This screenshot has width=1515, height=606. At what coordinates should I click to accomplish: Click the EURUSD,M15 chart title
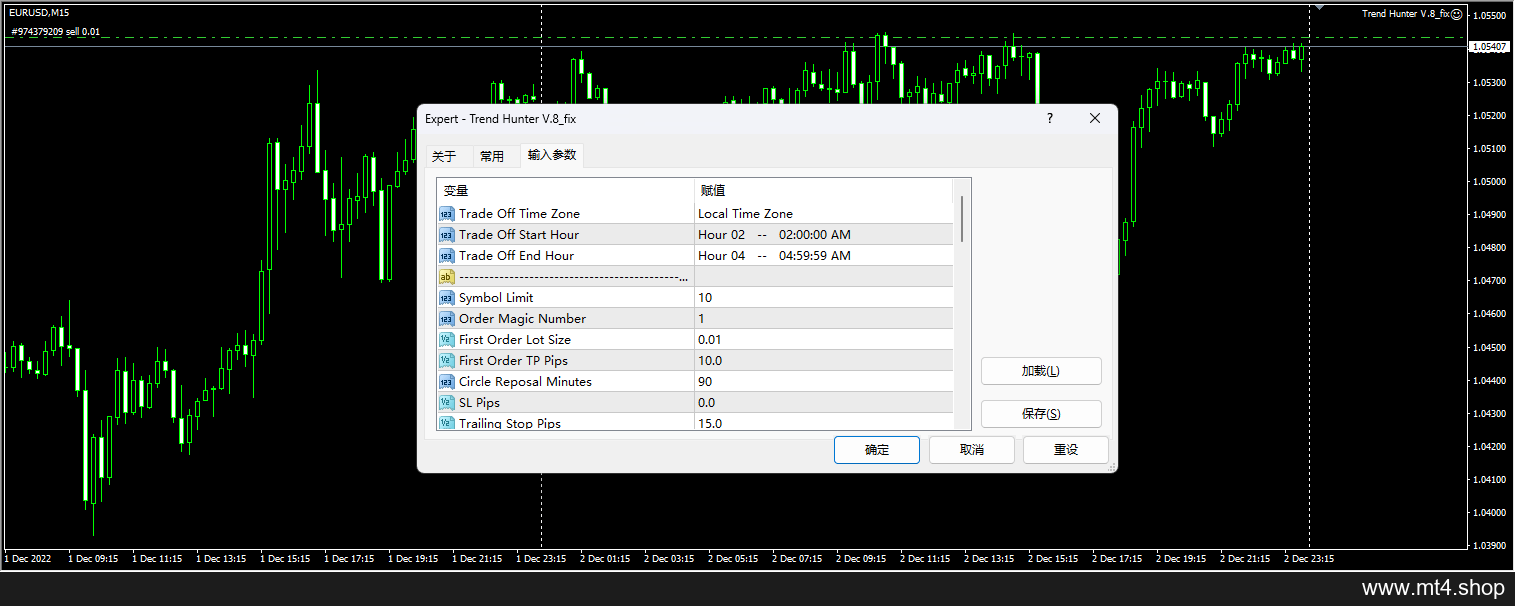(x=39, y=13)
